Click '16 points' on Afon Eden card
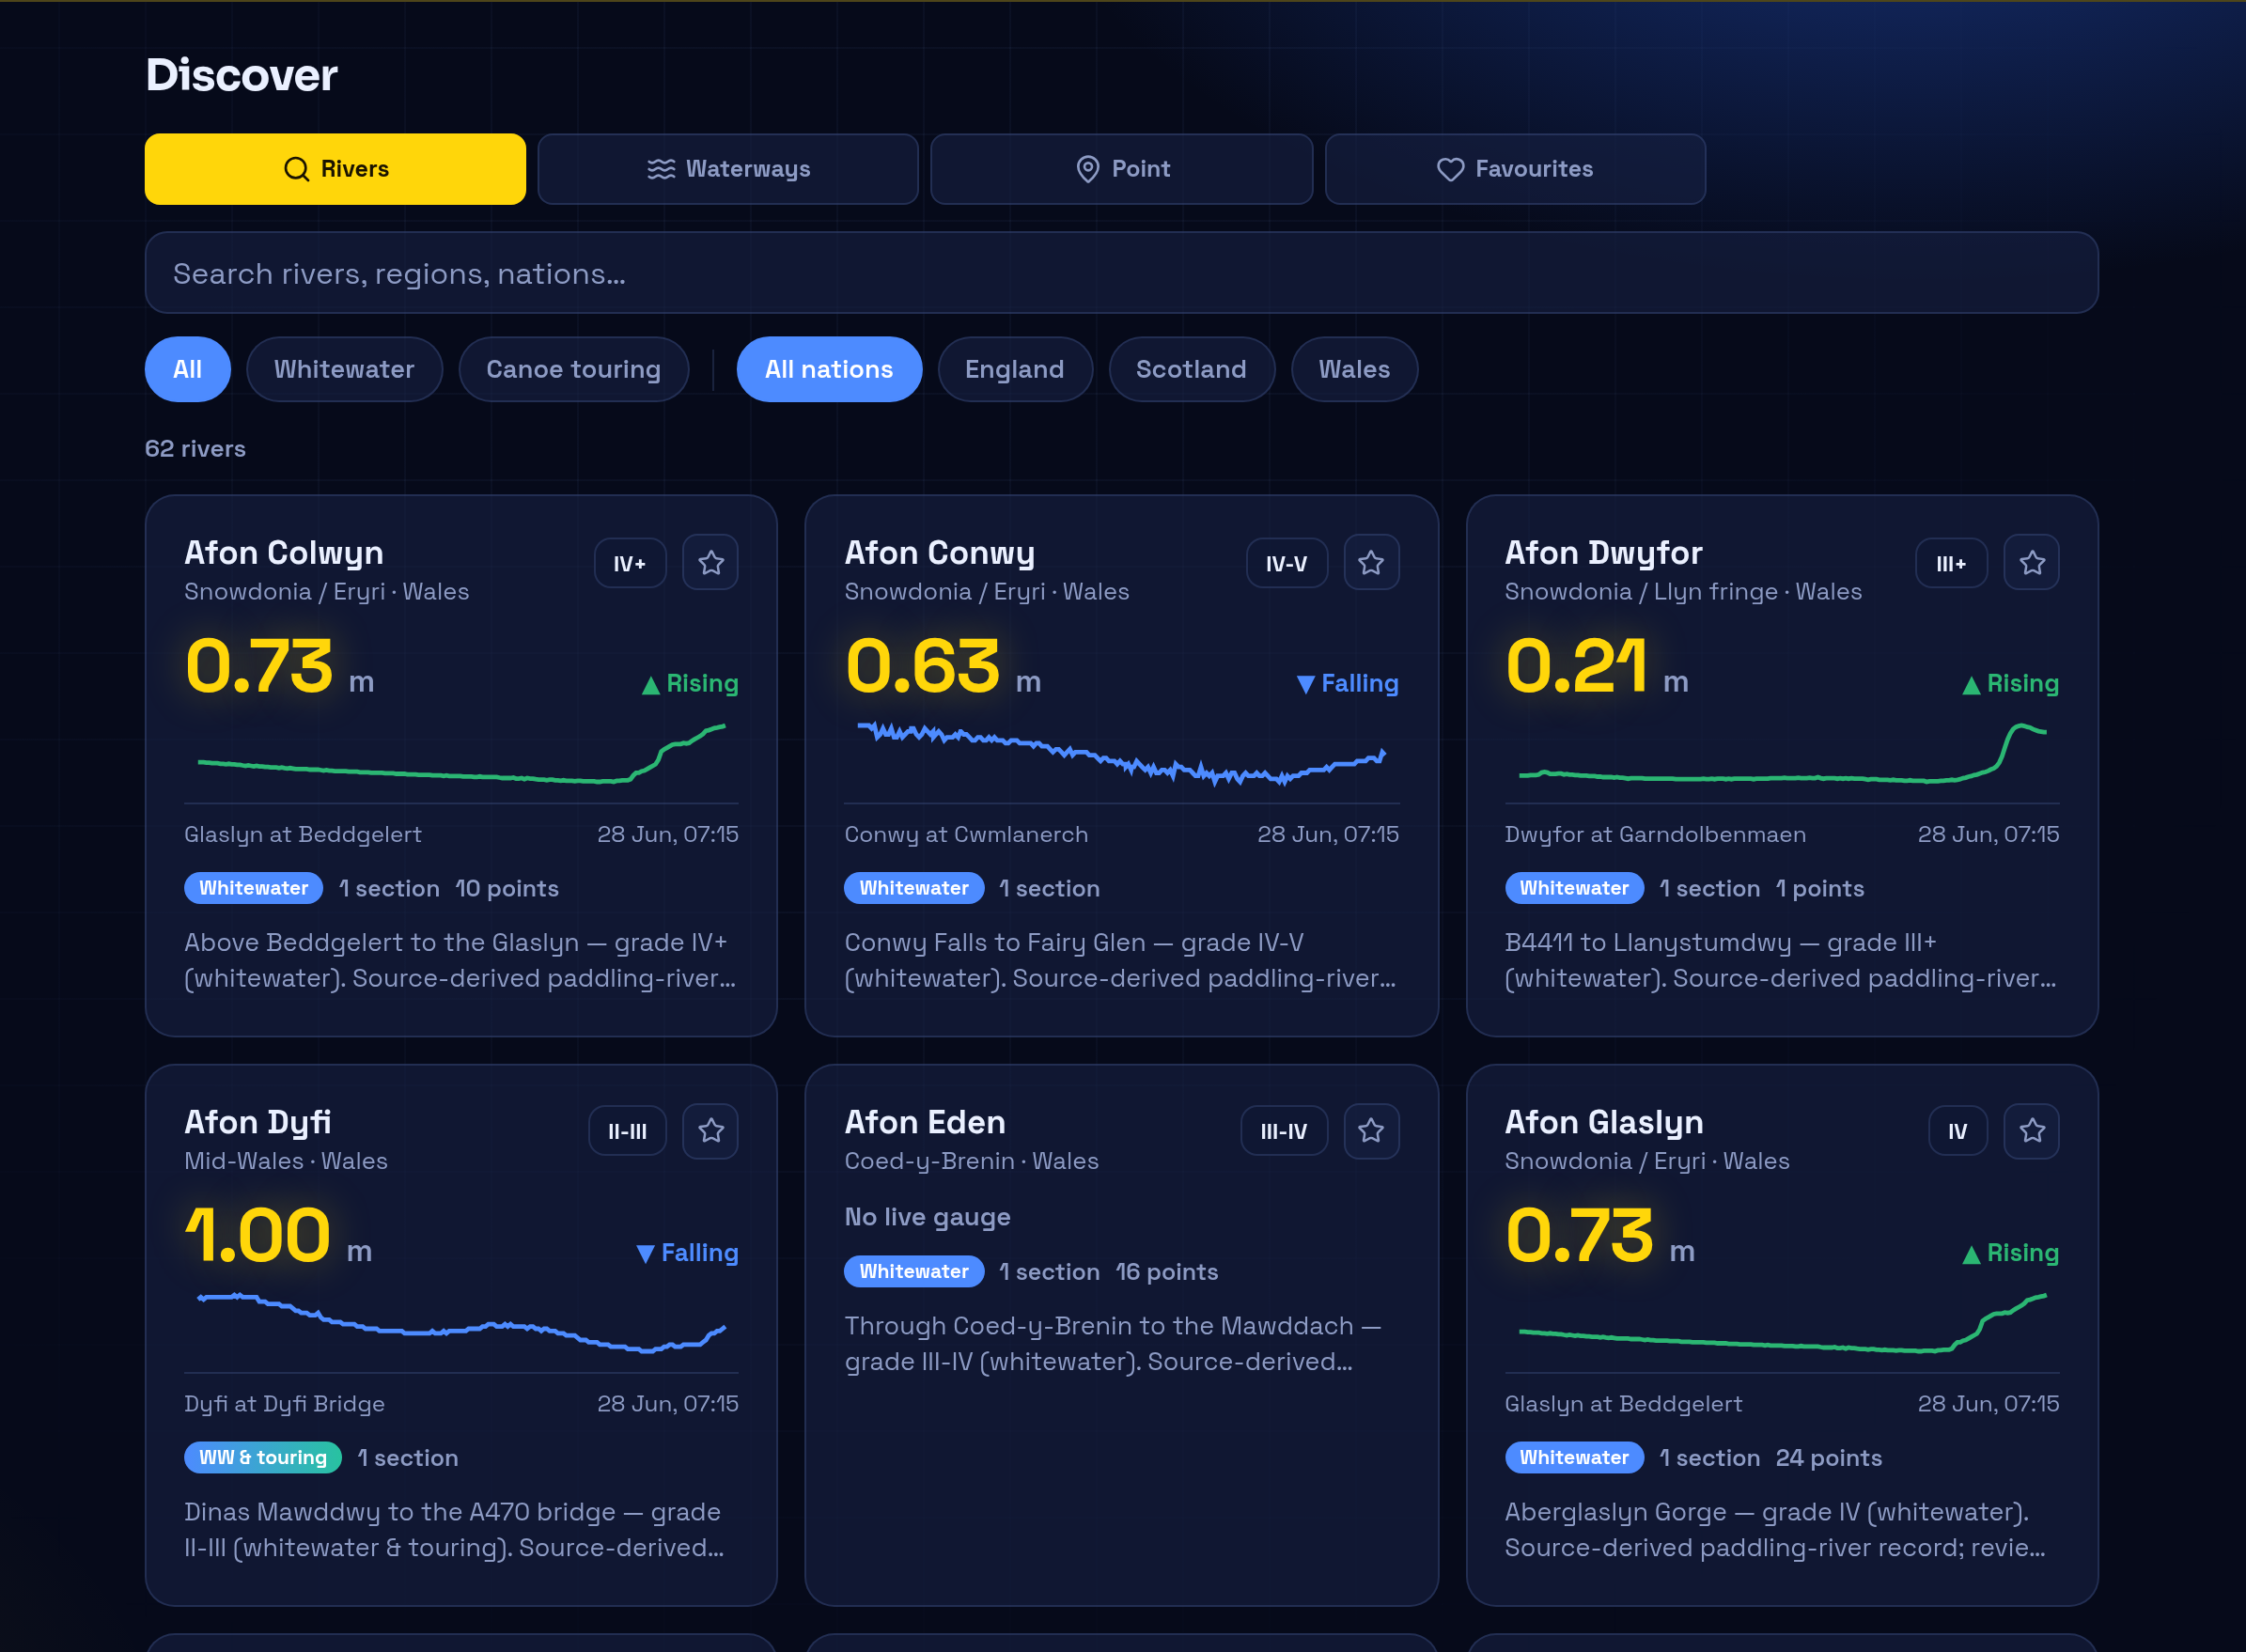 (1167, 1272)
